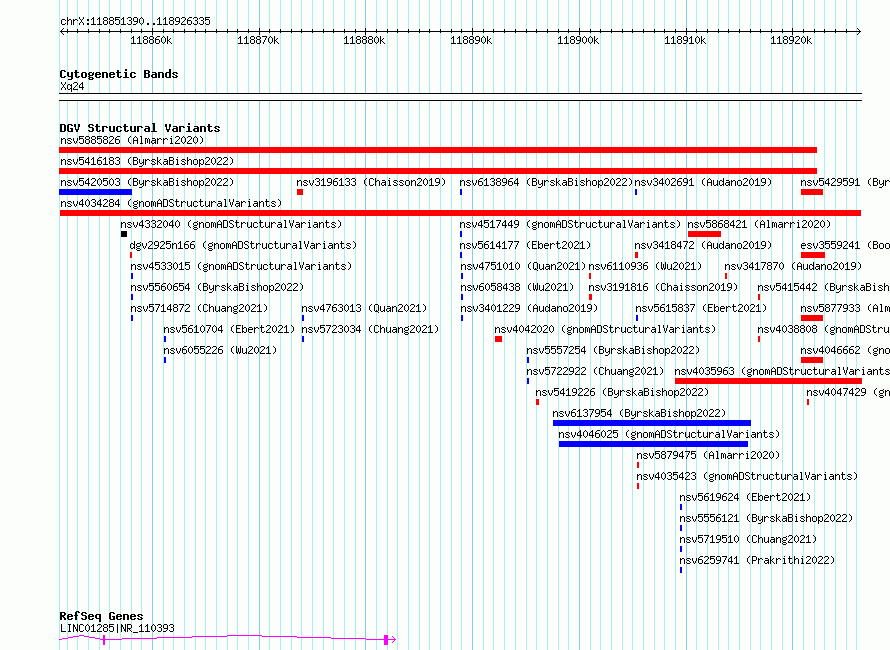890x650 pixels.
Task: Select the blue bar under nsv5420503
Action: click(x=95, y=192)
